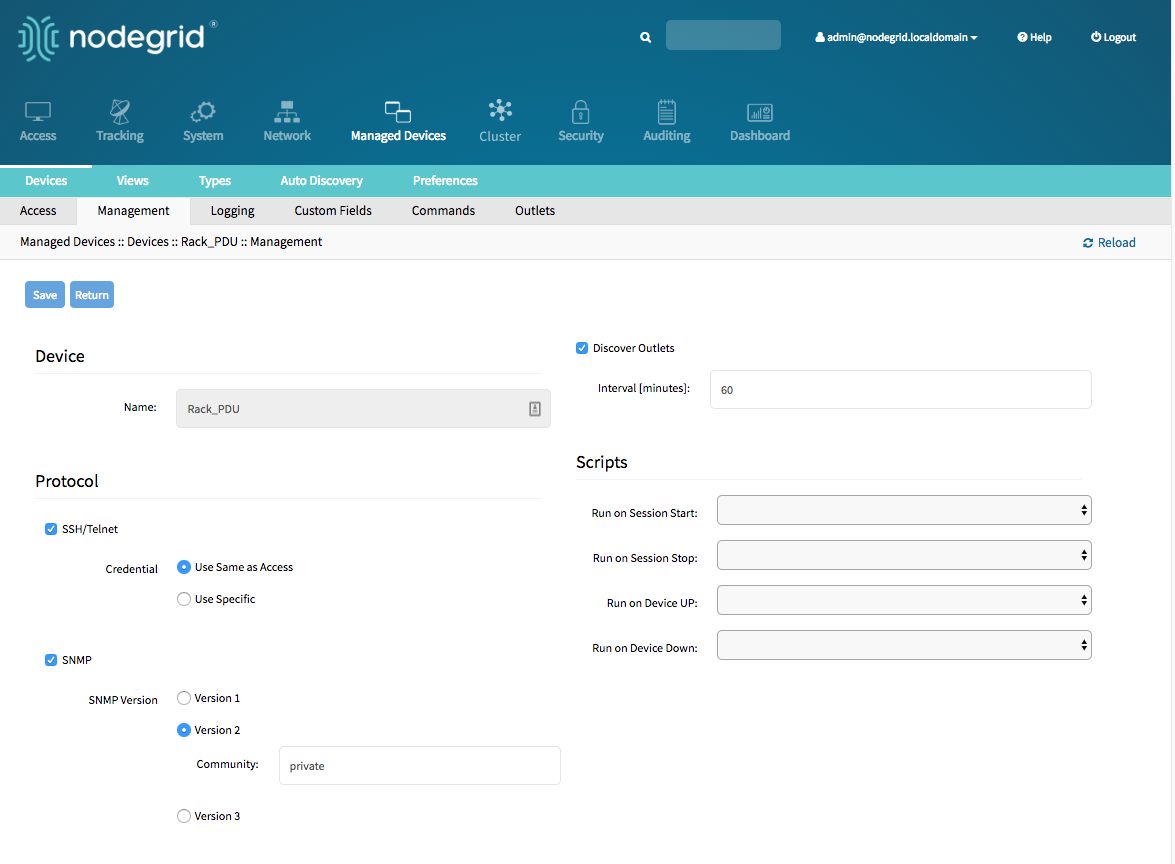This screenshot has width=1175, height=864.
Task: Click the search input box
Action: pyautogui.click(x=723, y=35)
